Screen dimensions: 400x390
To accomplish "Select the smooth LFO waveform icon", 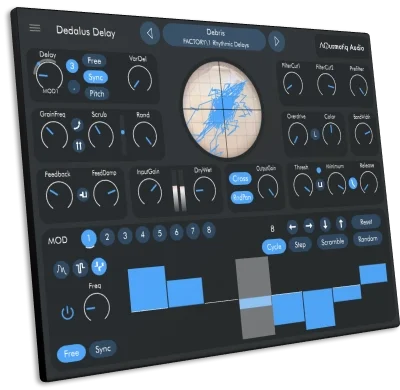I will [x=61, y=269].
